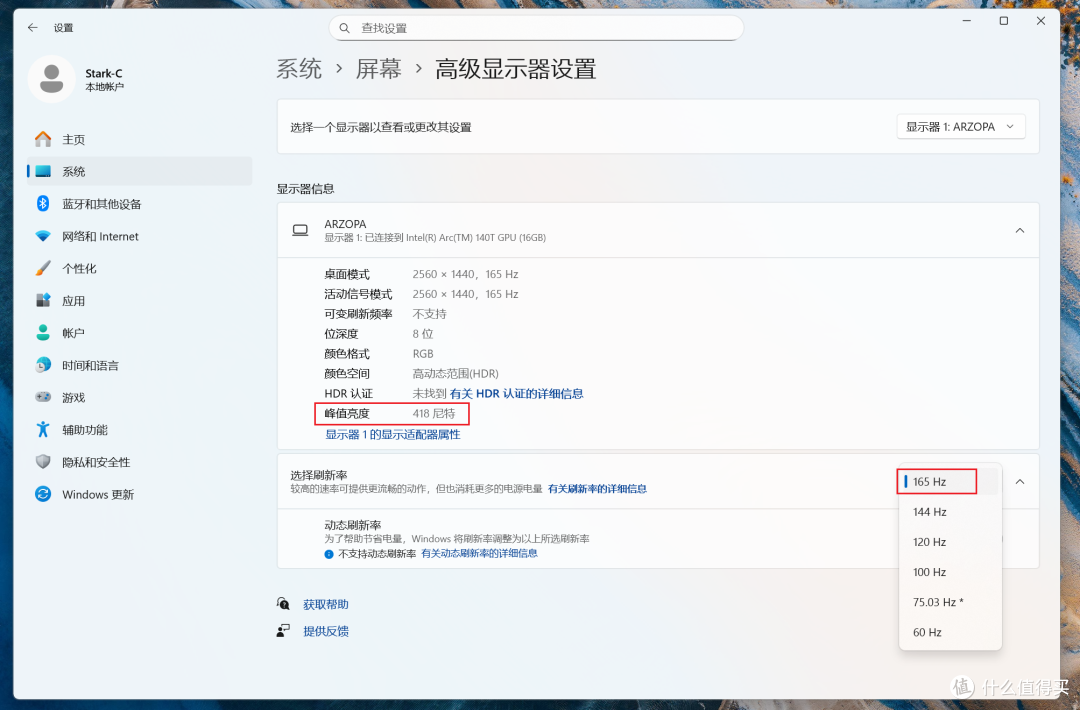This screenshot has height=710, width=1080.
Task: Click the shield icon beside 隐私和安全性
Action: [x=43, y=462]
